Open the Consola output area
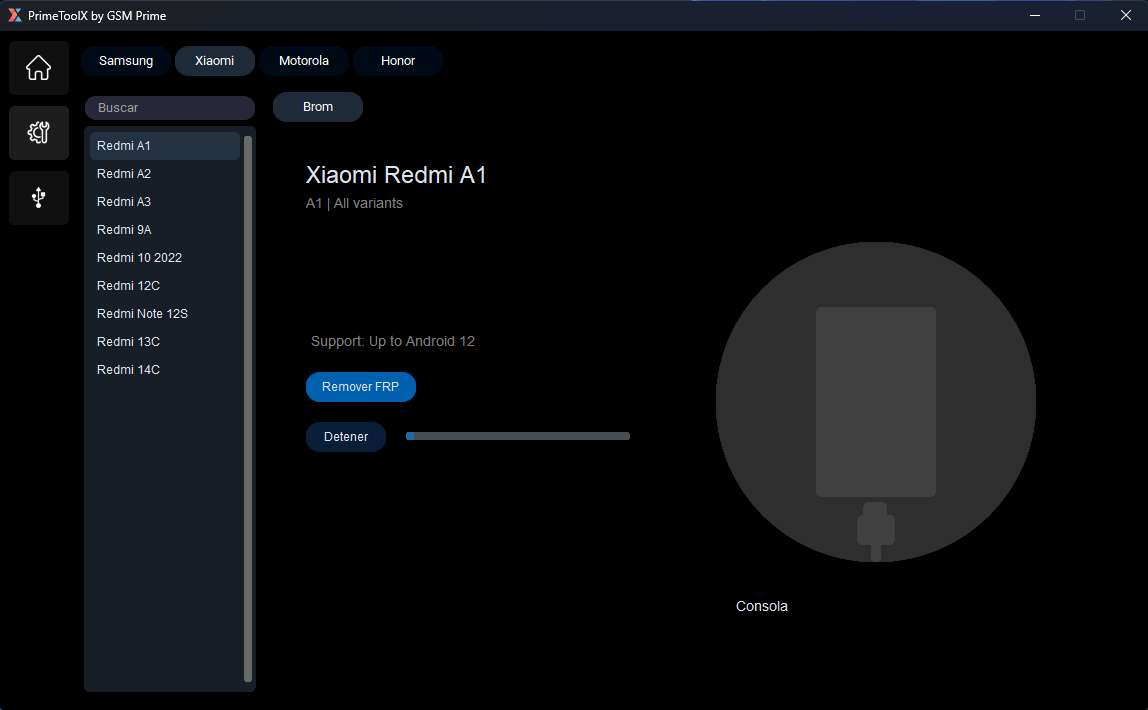 761,606
